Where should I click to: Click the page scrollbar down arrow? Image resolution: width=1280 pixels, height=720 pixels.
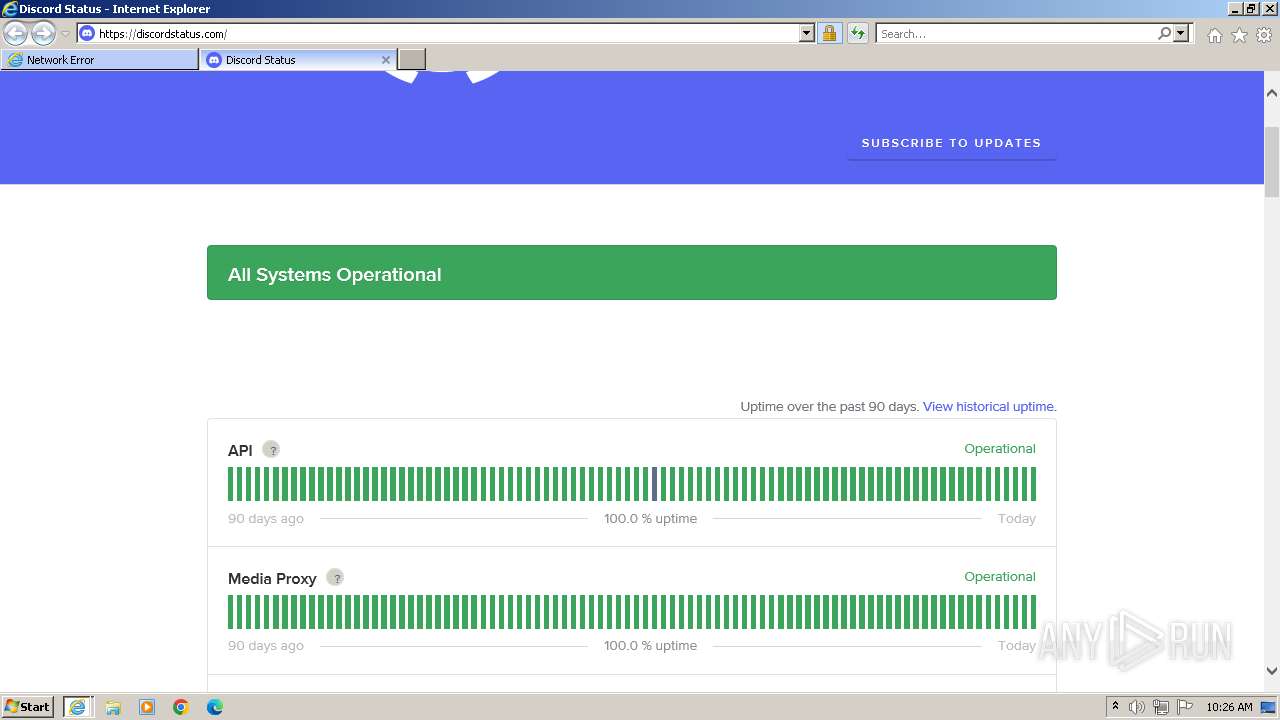pos(1272,671)
